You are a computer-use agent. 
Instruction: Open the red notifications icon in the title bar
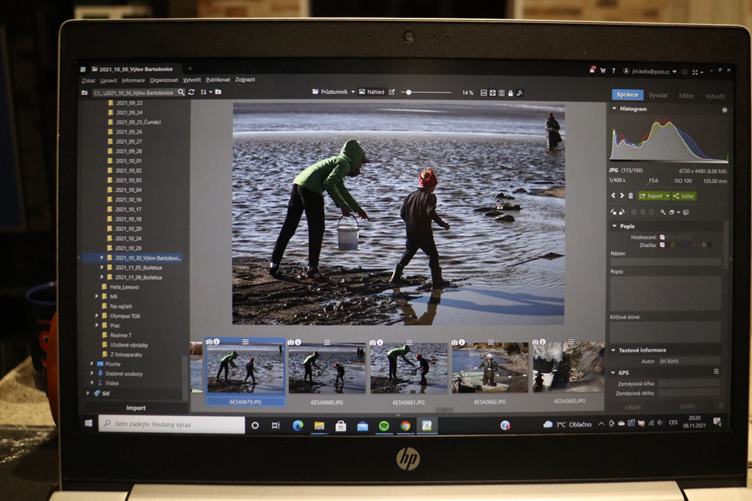(592, 70)
